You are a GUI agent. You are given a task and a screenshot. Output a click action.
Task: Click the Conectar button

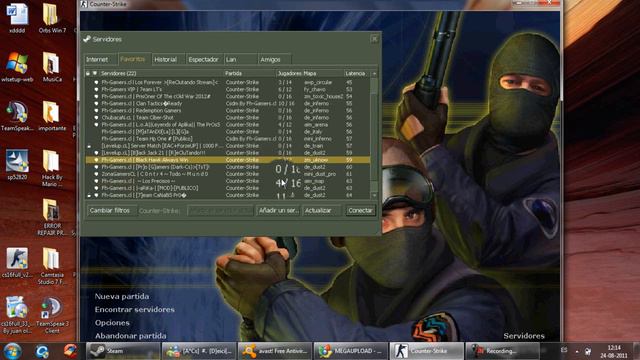pyautogui.click(x=360, y=211)
